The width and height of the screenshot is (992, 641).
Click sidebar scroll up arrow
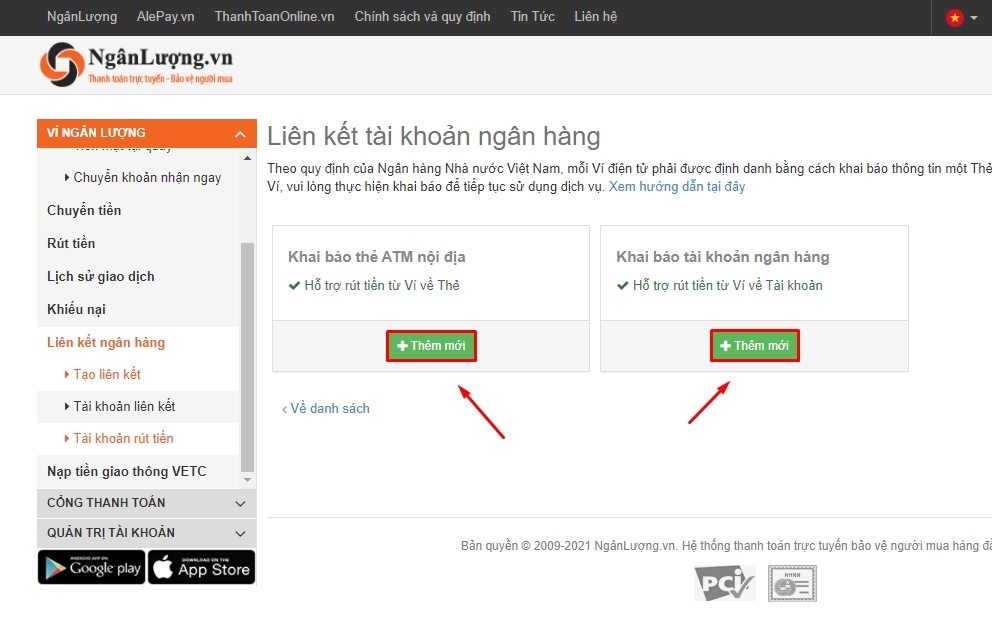tap(247, 158)
